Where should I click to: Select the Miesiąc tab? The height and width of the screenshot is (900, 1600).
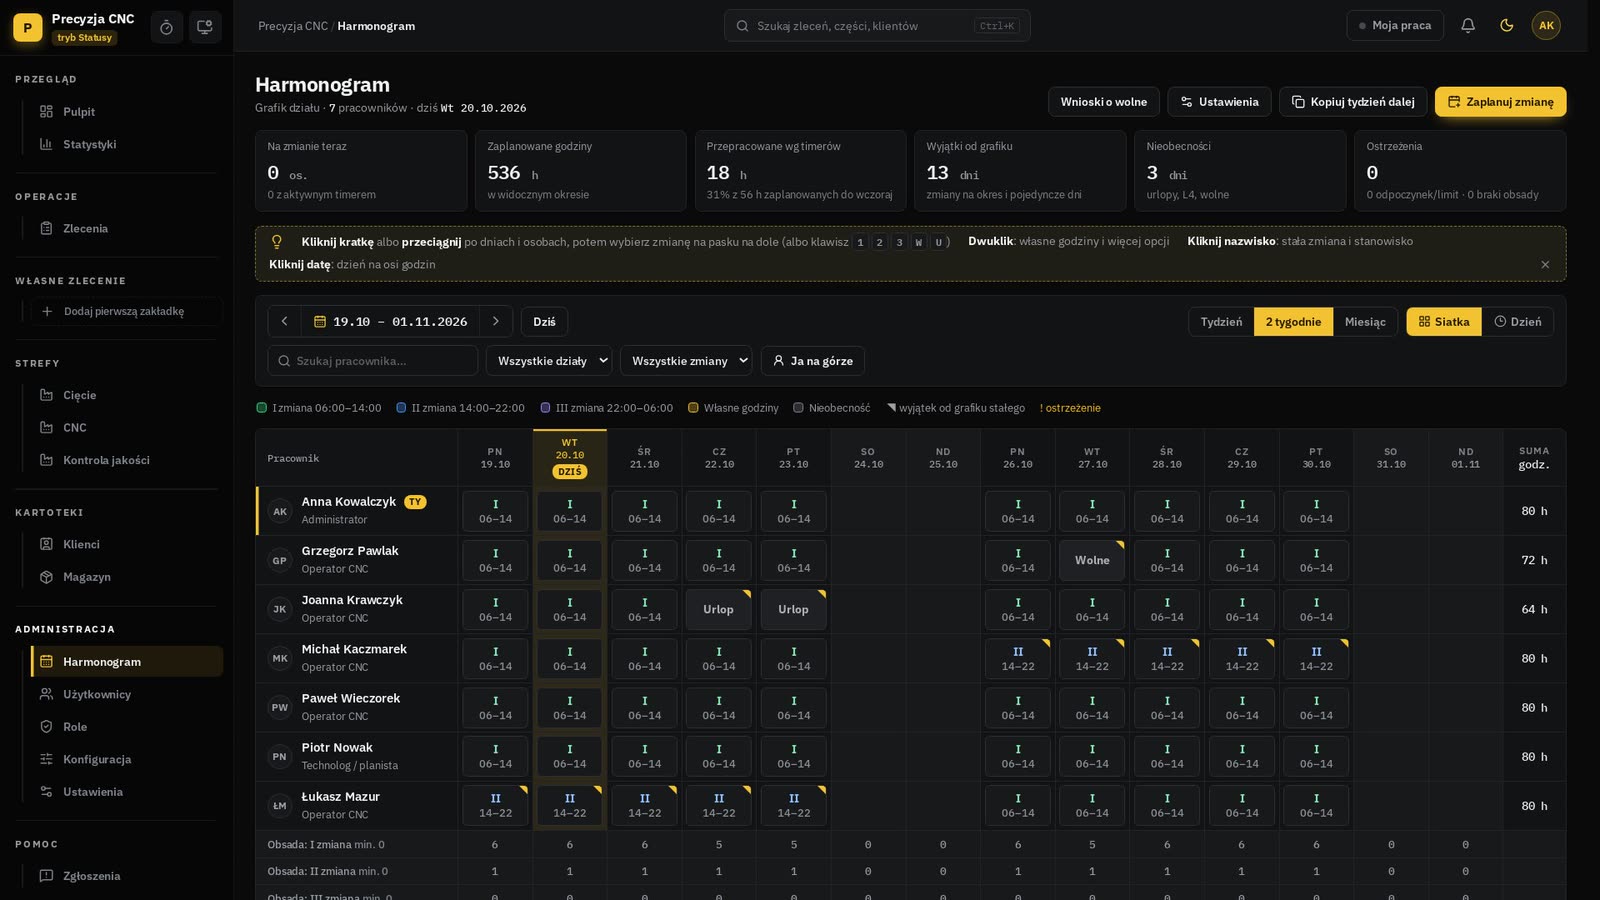(1365, 322)
